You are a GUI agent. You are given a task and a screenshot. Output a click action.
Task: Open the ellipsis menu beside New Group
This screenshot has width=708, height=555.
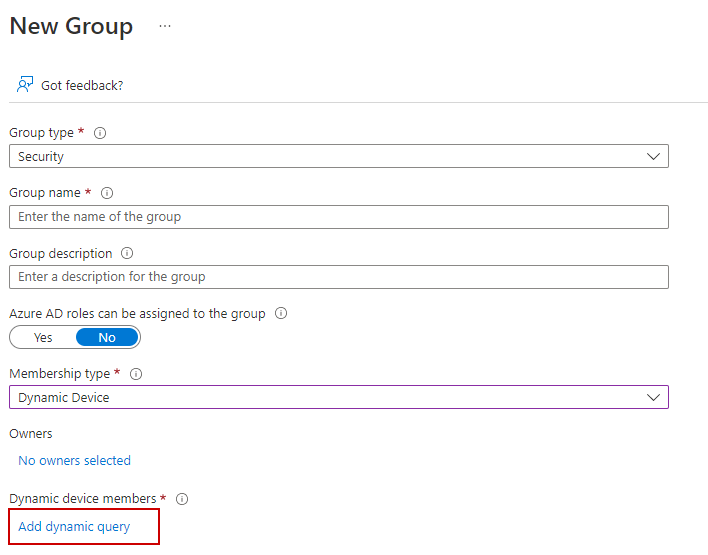click(x=165, y=27)
